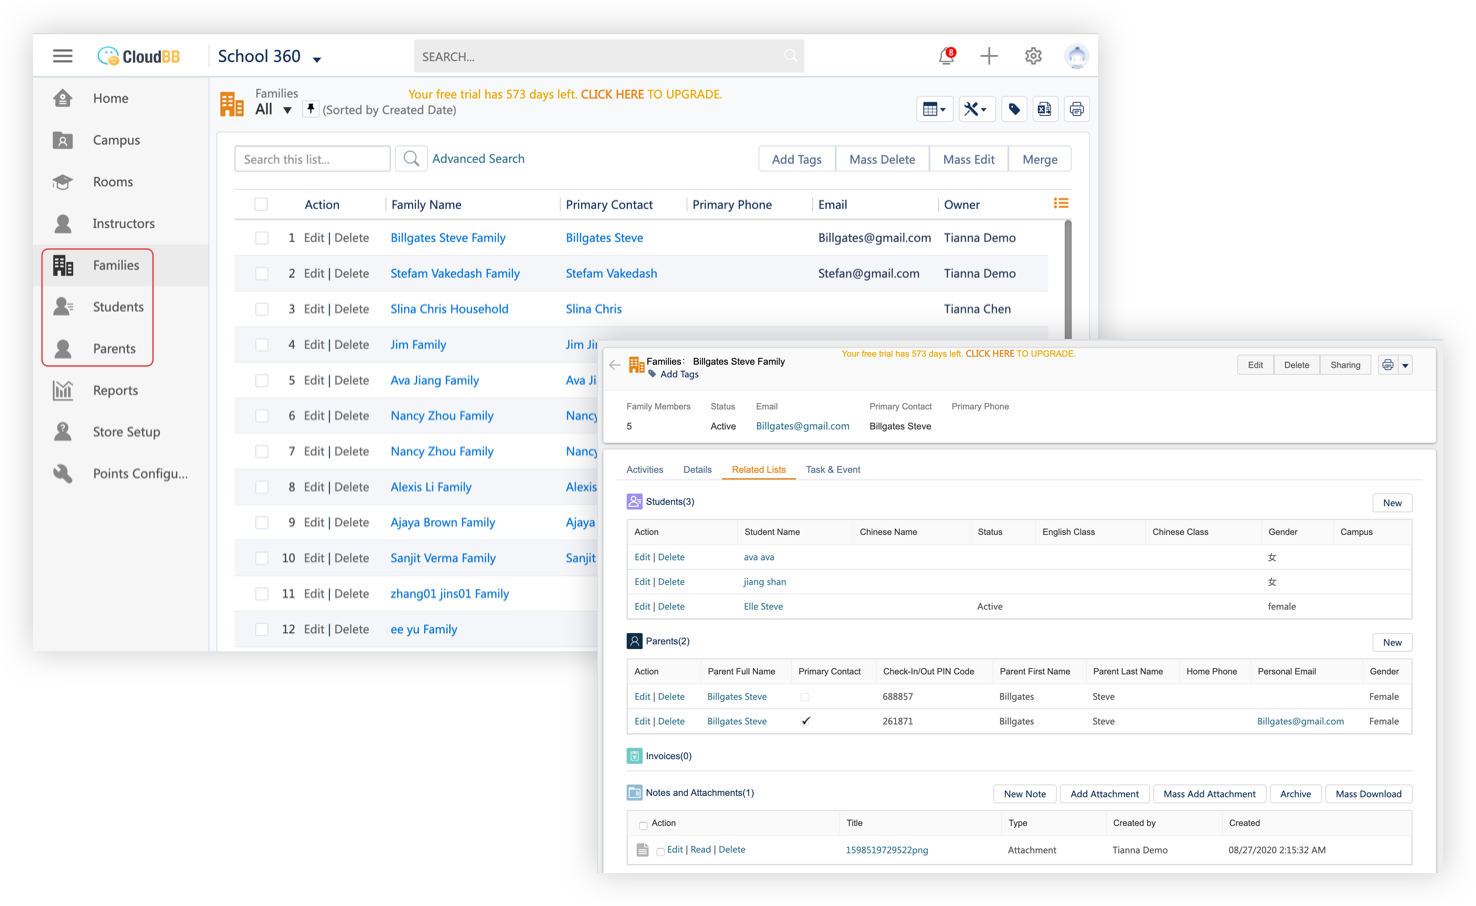Click the printer icon in family detail
This screenshot has width=1476, height=906.
[x=1387, y=365]
